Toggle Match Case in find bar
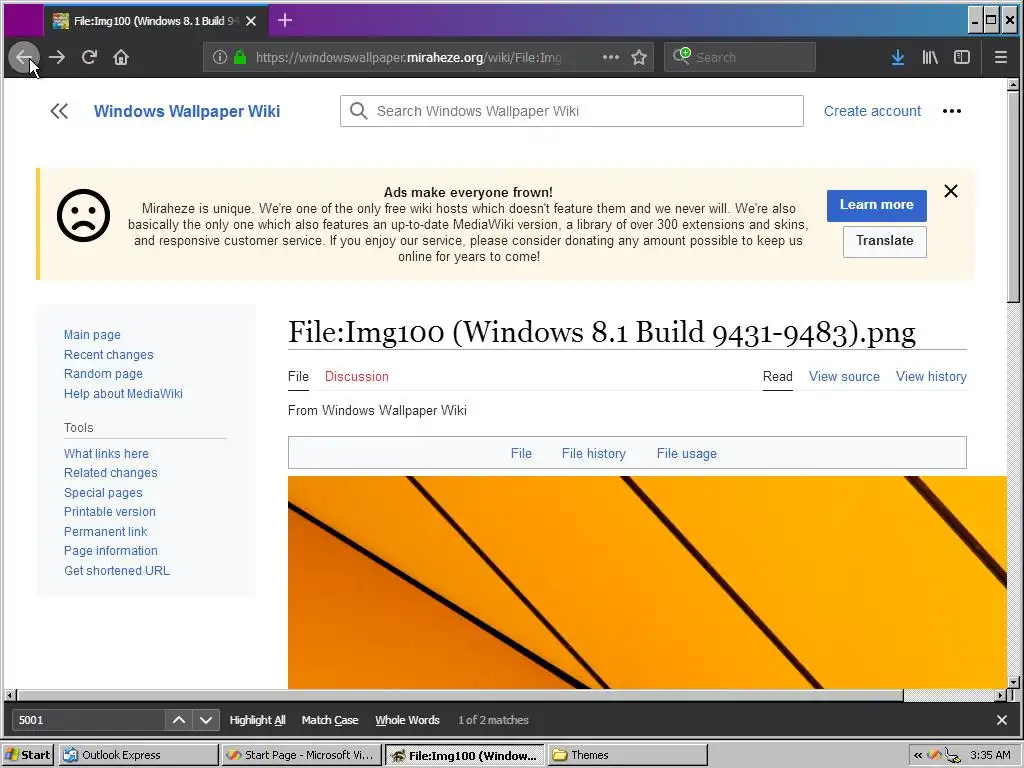This screenshot has width=1024, height=768. click(330, 720)
